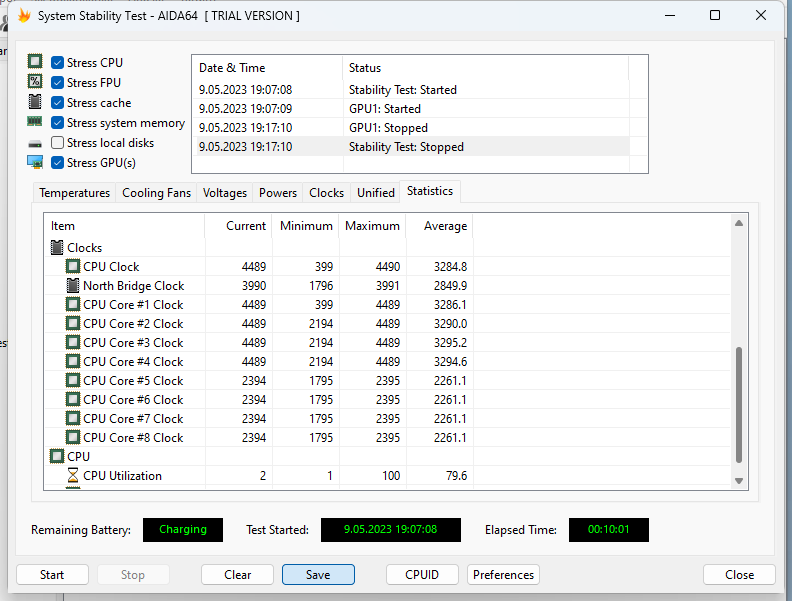Click the CPU Core #8 Clock icon

[x=73, y=437]
